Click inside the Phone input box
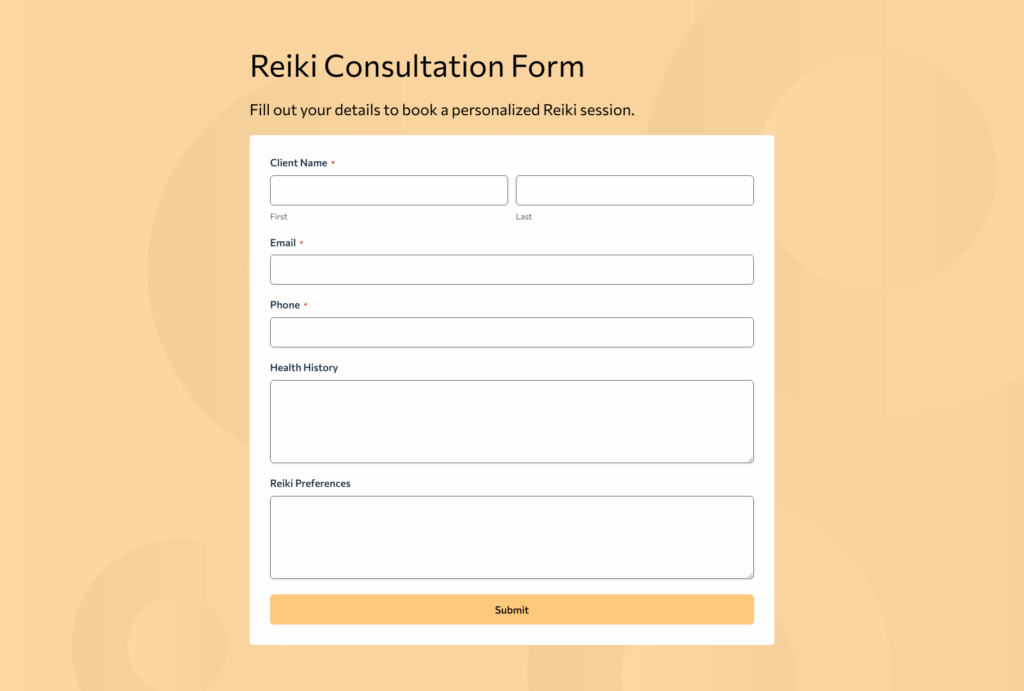Image resolution: width=1024 pixels, height=691 pixels. [511, 332]
